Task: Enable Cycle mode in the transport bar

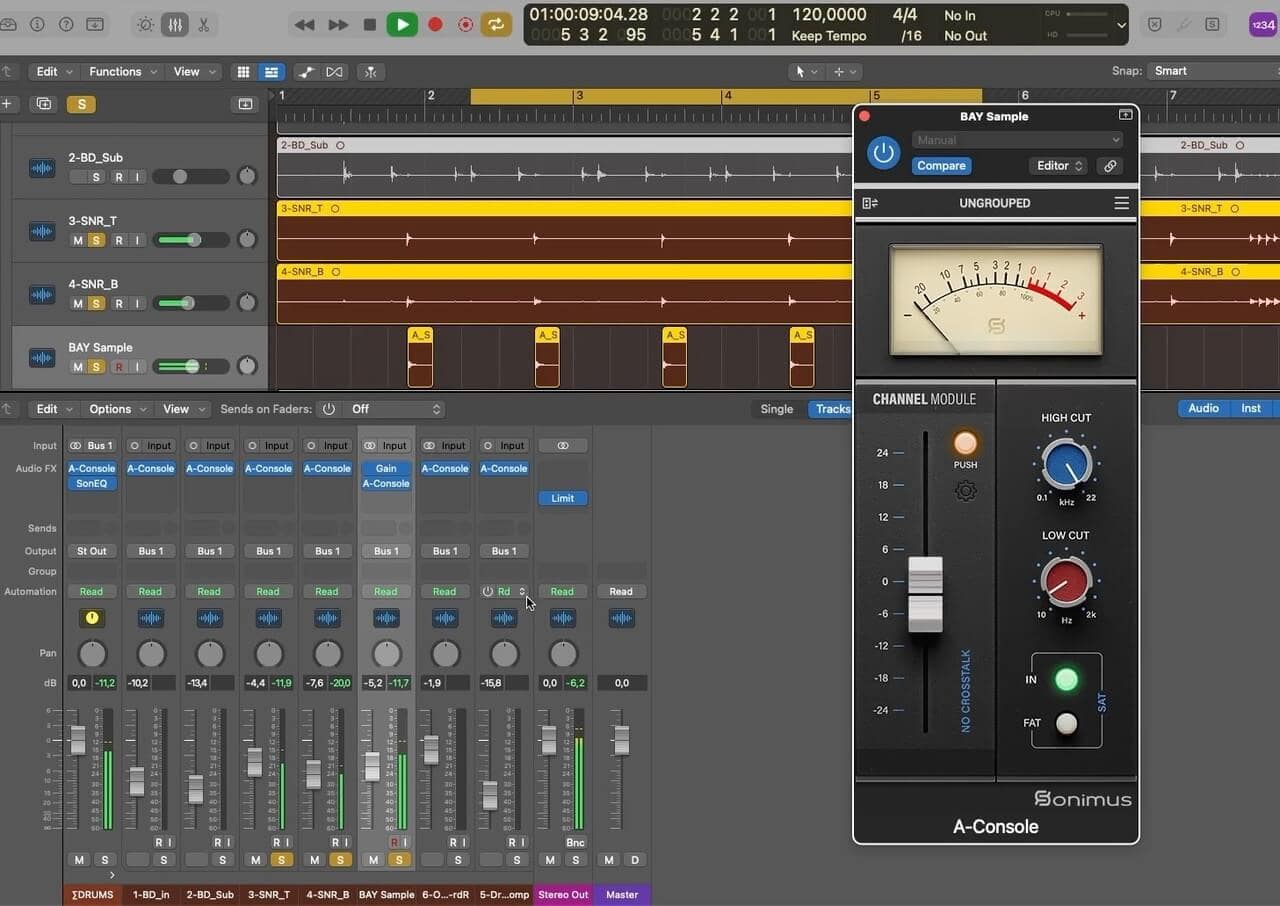Action: click(x=497, y=24)
